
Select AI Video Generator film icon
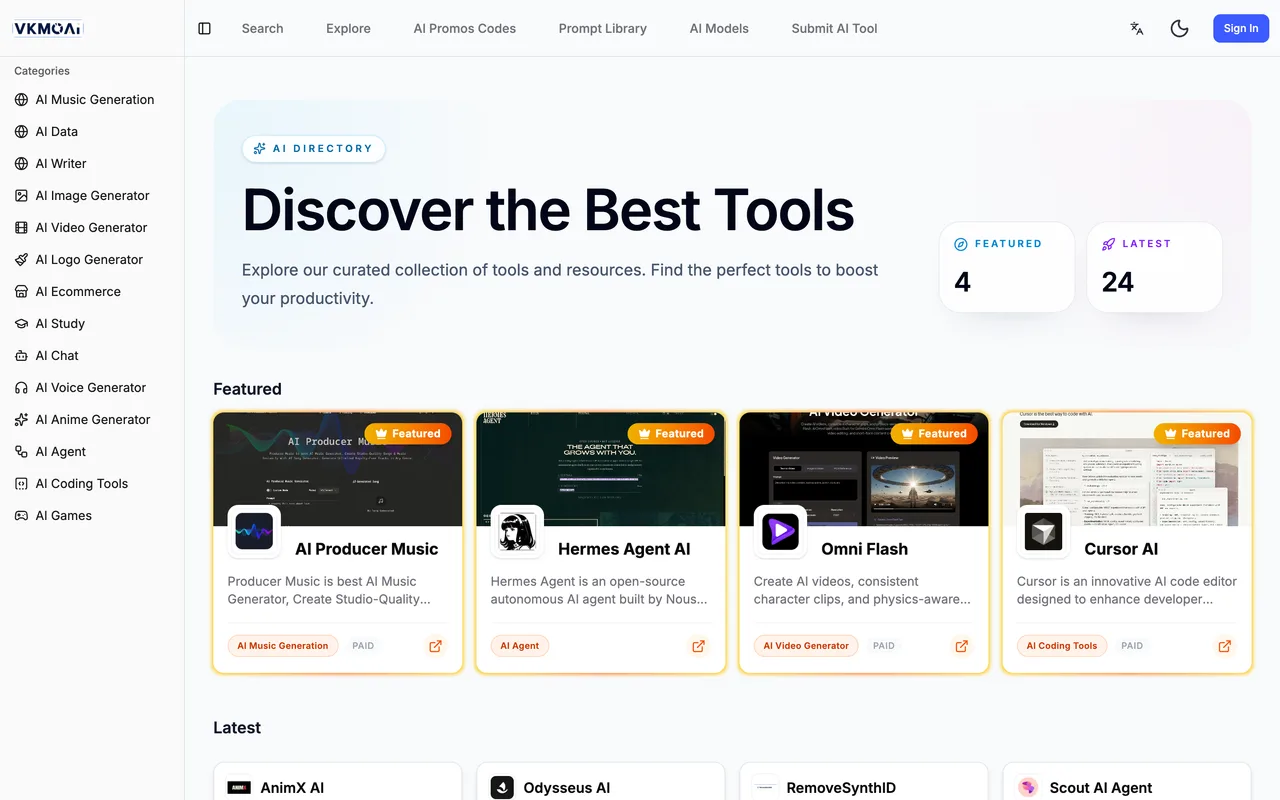[x=21, y=228]
